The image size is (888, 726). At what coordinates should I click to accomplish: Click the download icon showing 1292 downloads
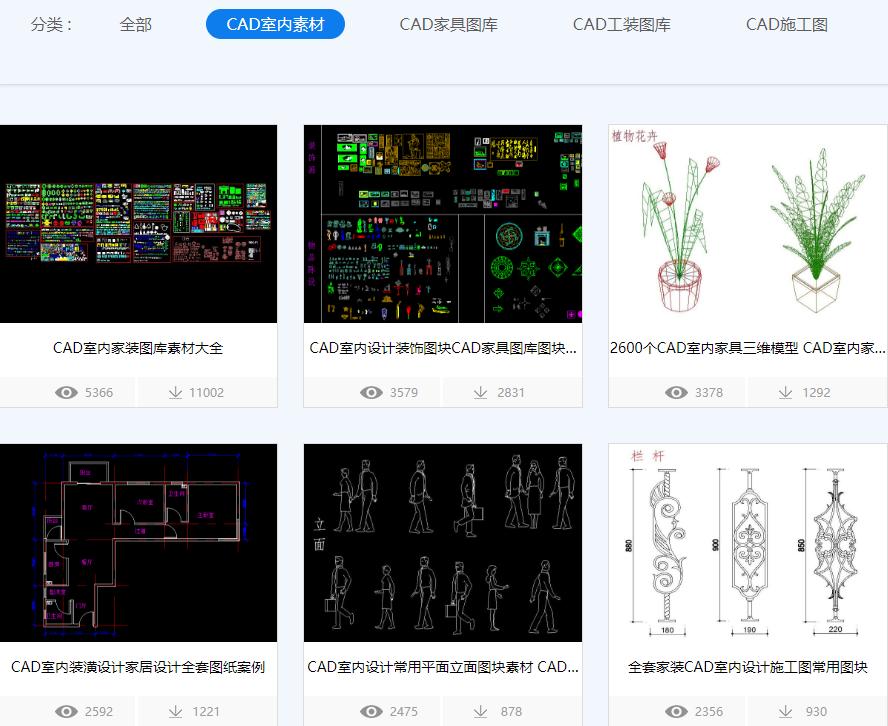point(786,392)
